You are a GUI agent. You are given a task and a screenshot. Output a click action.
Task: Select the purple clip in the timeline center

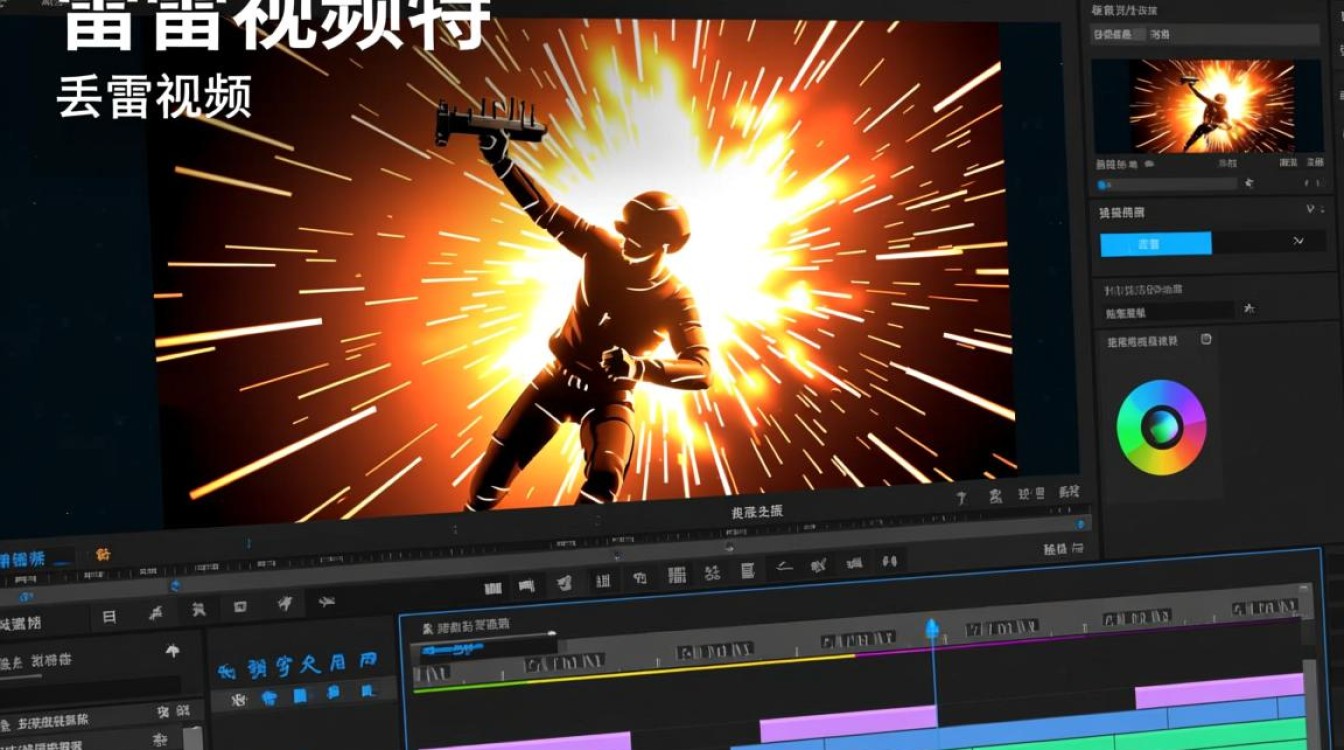click(848, 722)
